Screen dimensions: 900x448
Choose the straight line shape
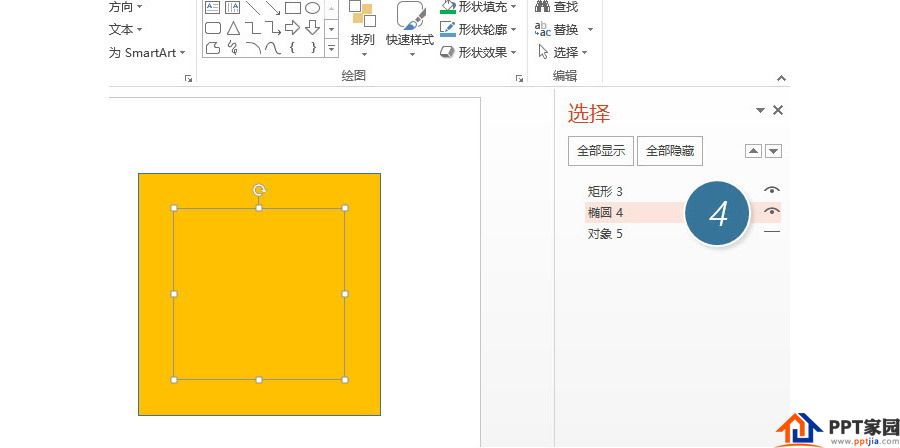coord(253,7)
